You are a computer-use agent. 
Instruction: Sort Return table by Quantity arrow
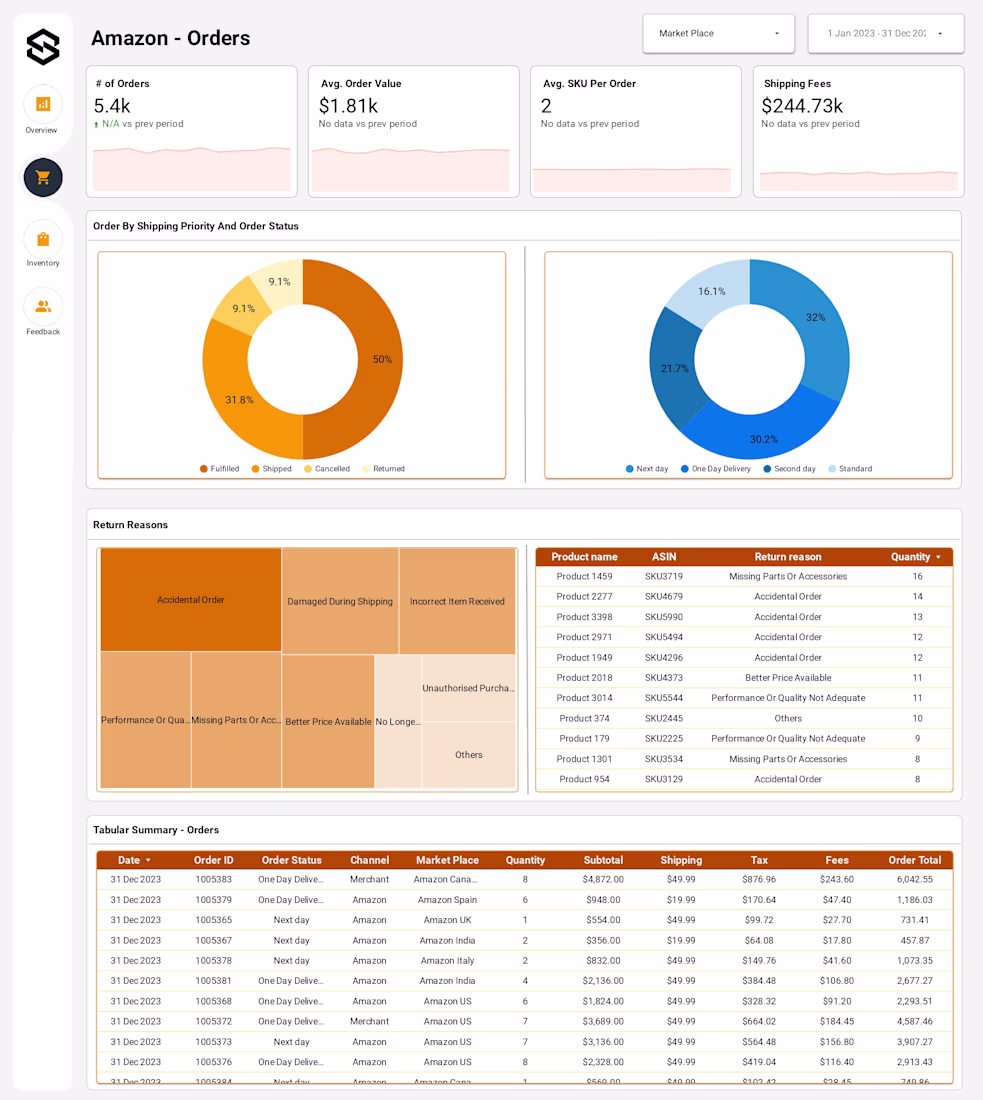[938, 557]
